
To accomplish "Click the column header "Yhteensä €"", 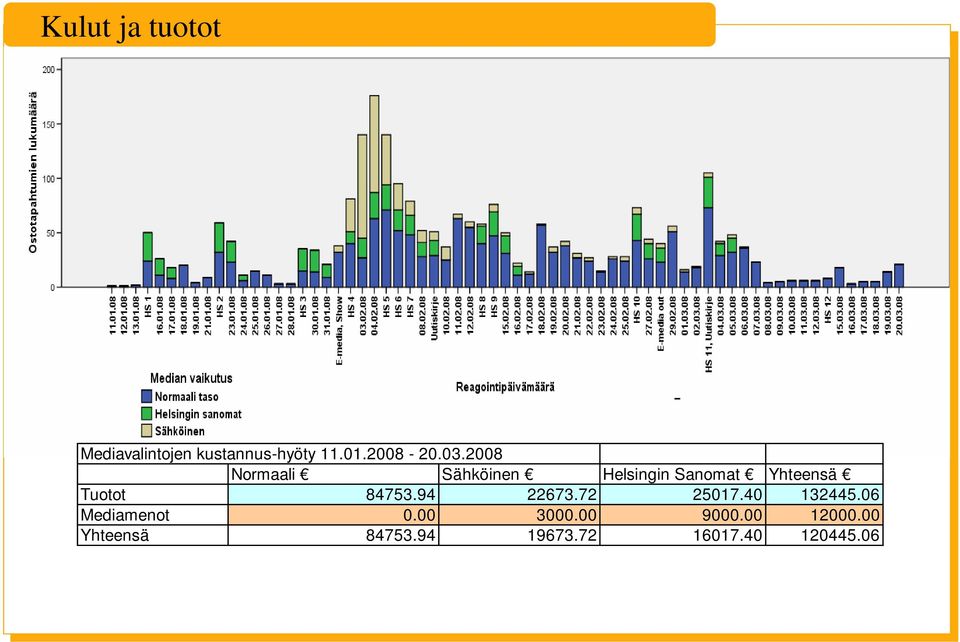I will point(809,474).
